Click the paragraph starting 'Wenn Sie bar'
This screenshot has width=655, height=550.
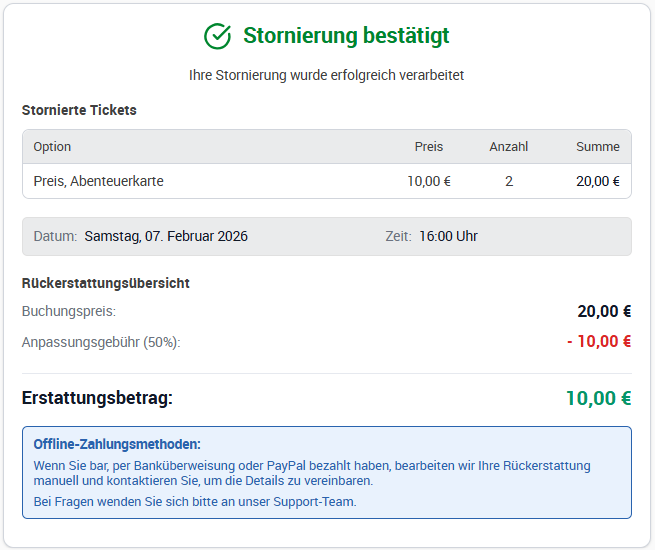pyautogui.click(x=312, y=473)
